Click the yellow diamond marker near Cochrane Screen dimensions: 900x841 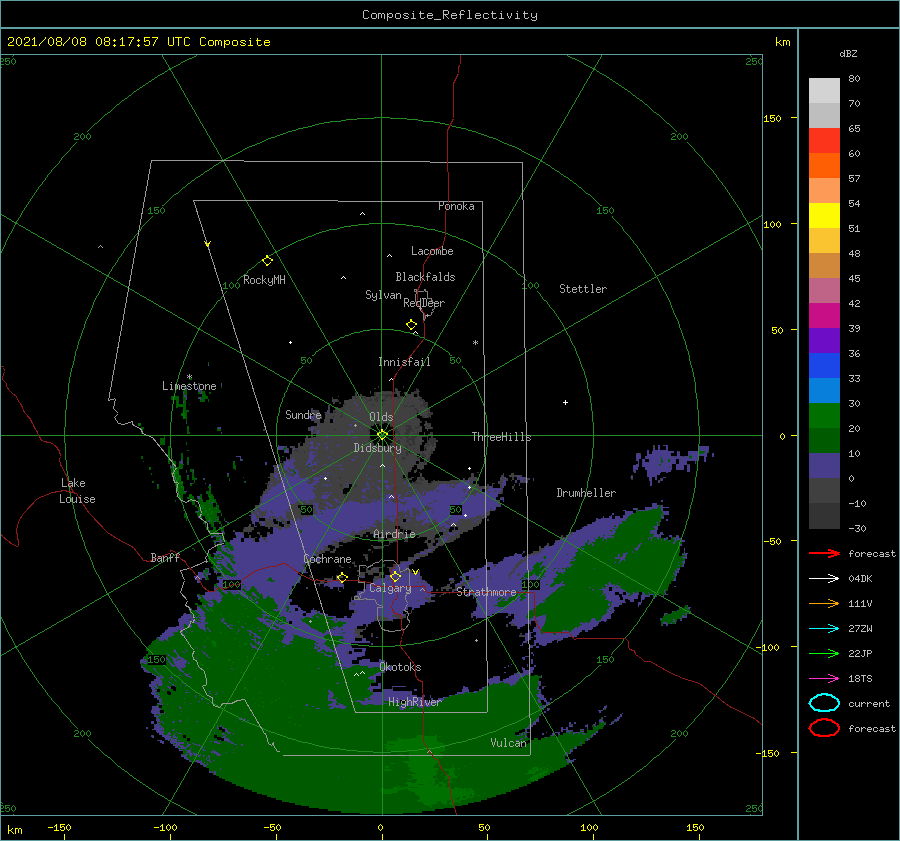point(342,577)
